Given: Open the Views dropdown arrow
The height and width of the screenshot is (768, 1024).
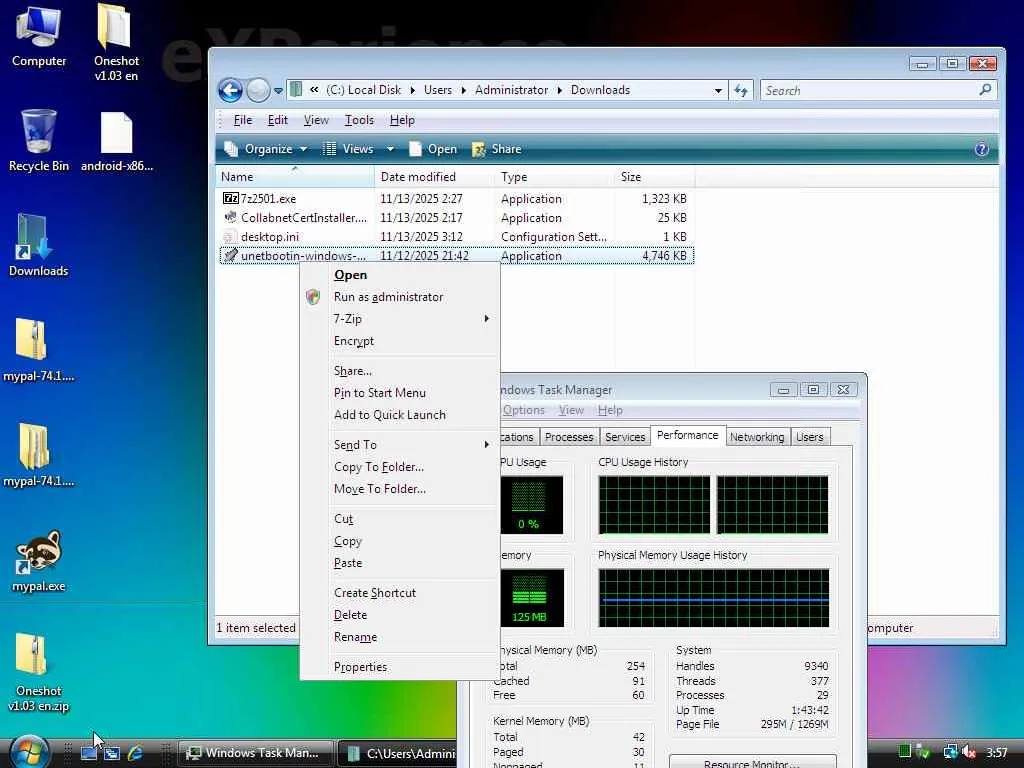Looking at the screenshot, I should point(390,149).
